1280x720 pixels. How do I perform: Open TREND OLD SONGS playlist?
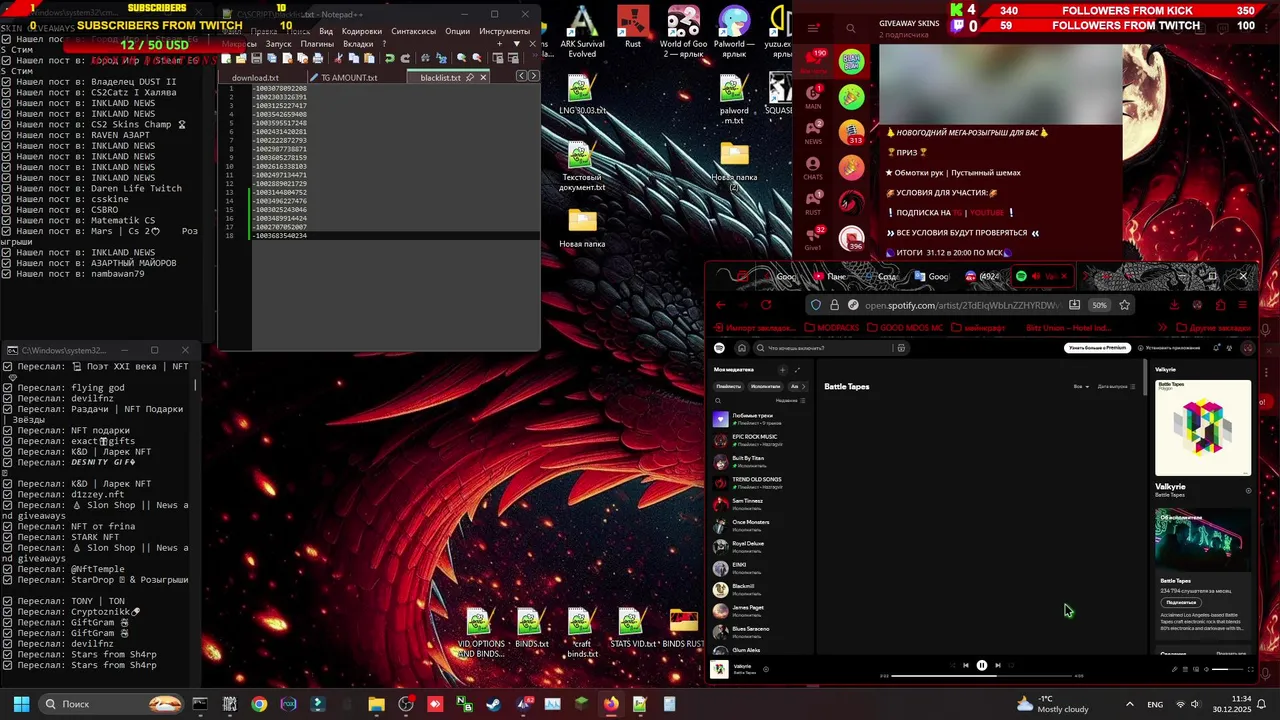coord(762,483)
